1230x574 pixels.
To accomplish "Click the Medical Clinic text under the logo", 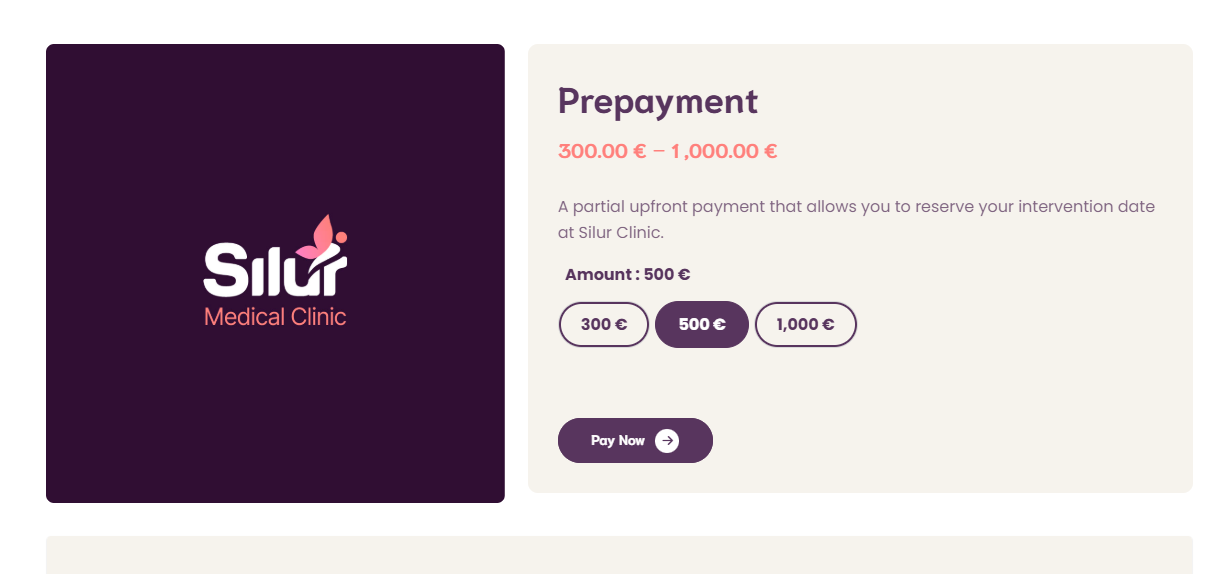I will (275, 317).
